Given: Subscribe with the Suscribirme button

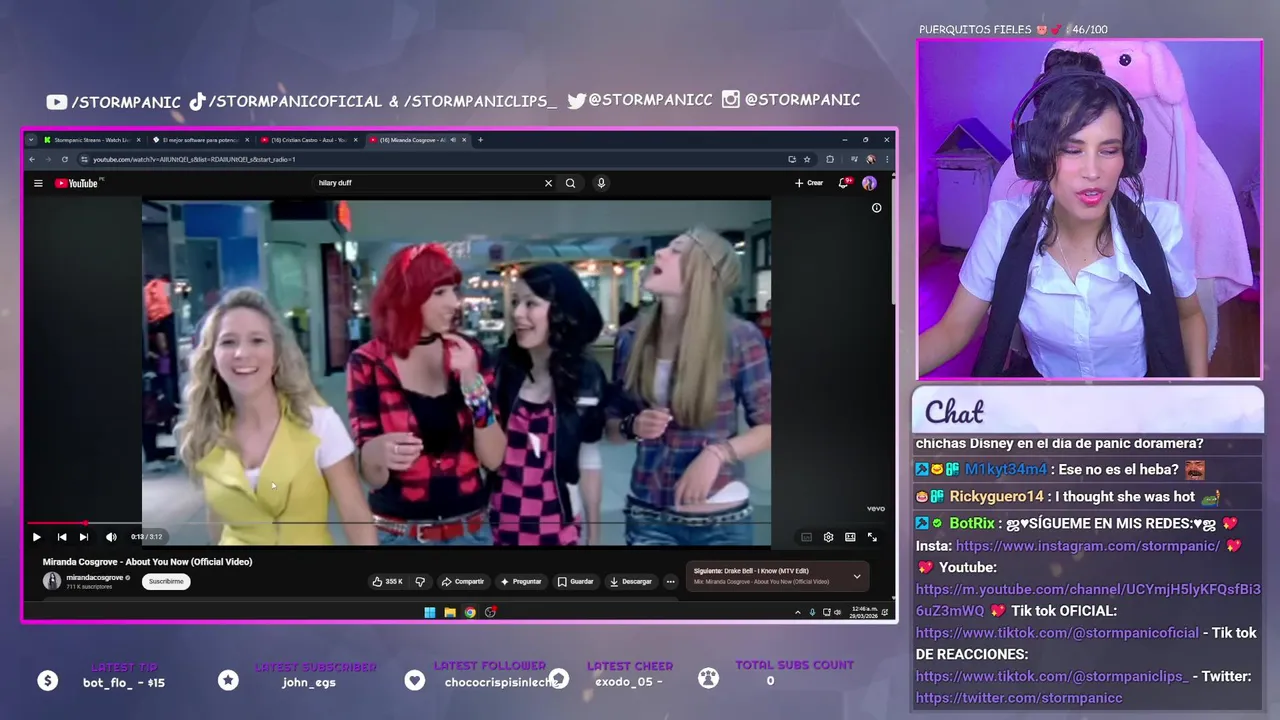Looking at the screenshot, I should coord(166,581).
